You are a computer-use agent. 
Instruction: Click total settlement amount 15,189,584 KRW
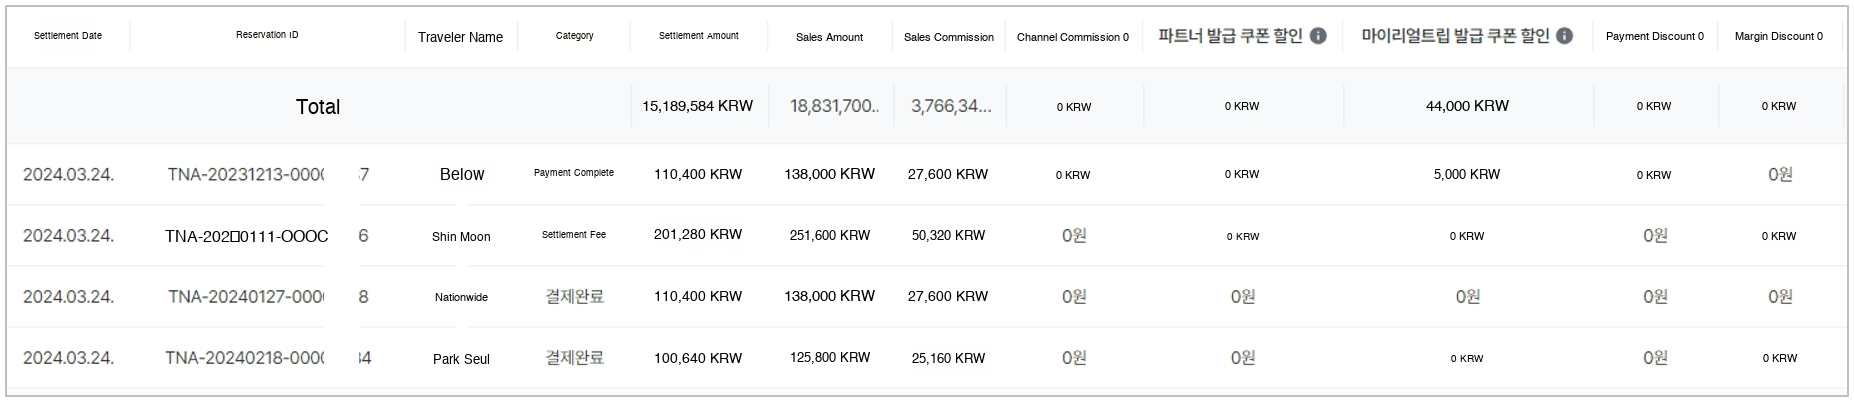coord(697,106)
